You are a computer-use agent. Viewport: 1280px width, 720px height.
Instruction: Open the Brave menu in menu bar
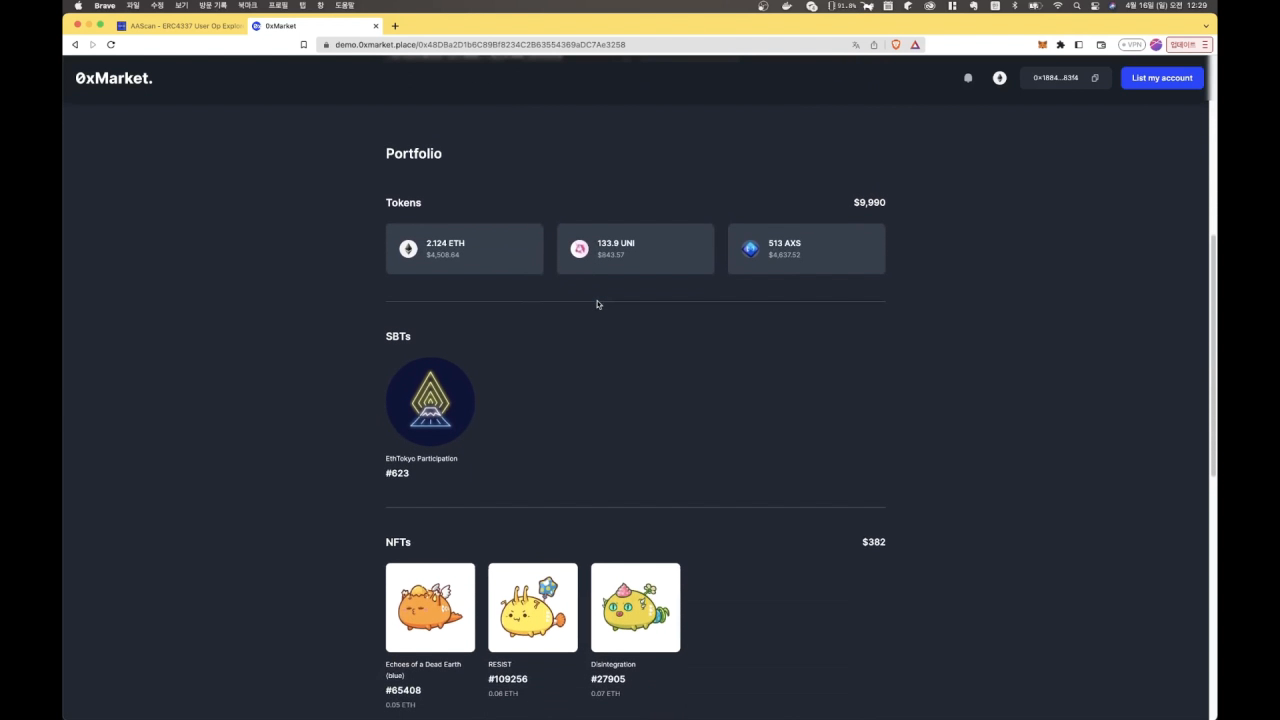coord(105,6)
